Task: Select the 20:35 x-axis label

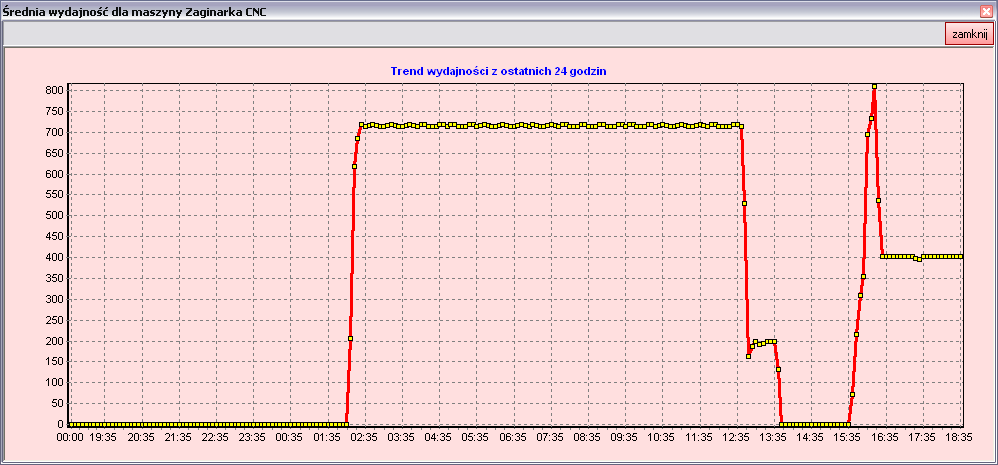Action: [141, 438]
